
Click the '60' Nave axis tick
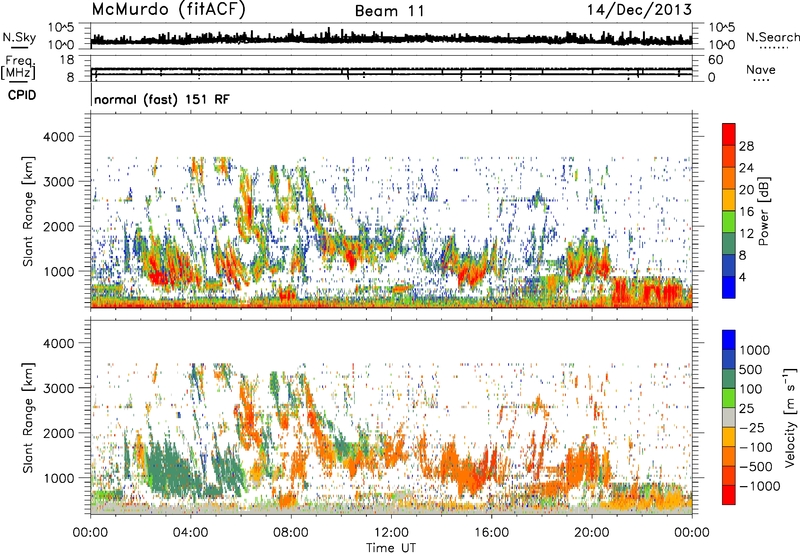click(715, 60)
